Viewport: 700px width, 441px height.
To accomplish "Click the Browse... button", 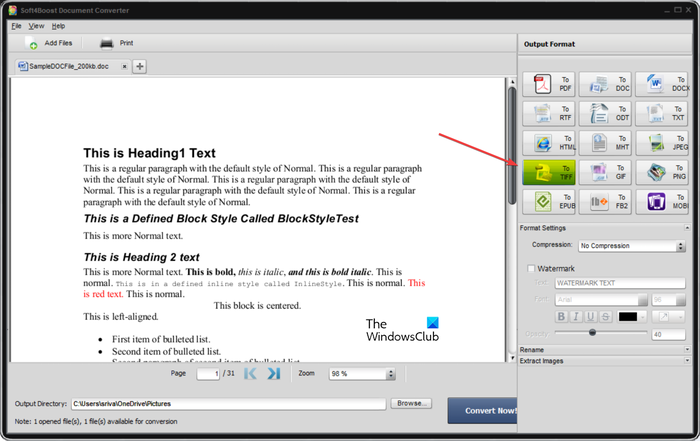I will (411, 404).
